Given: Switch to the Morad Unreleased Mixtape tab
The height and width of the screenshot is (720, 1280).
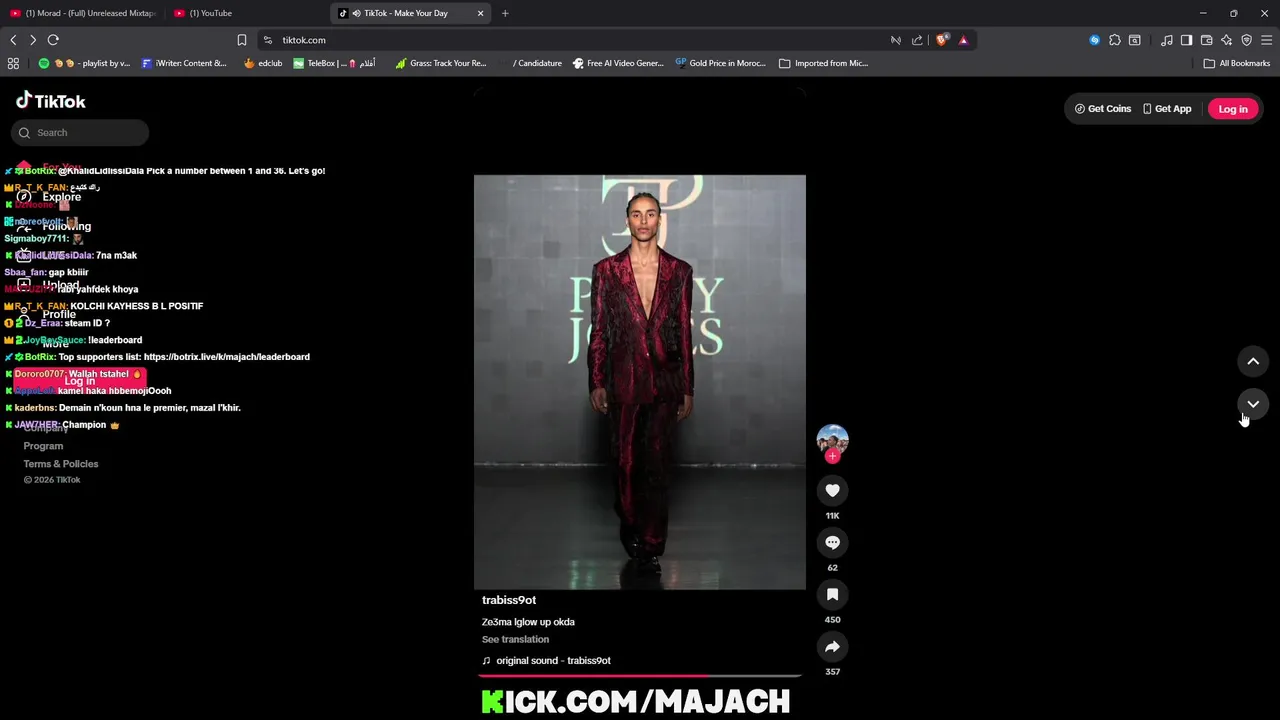Looking at the screenshot, I should tap(83, 13).
